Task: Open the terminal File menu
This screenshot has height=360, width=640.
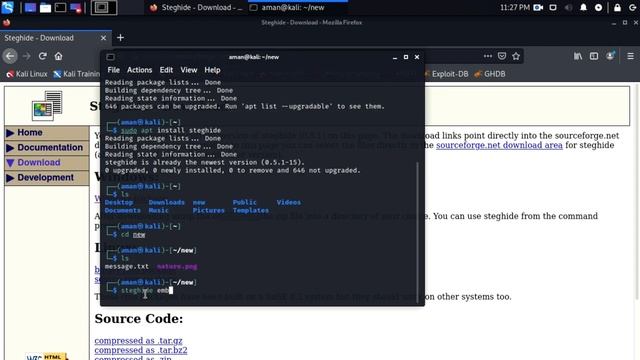Action: click(113, 70)
